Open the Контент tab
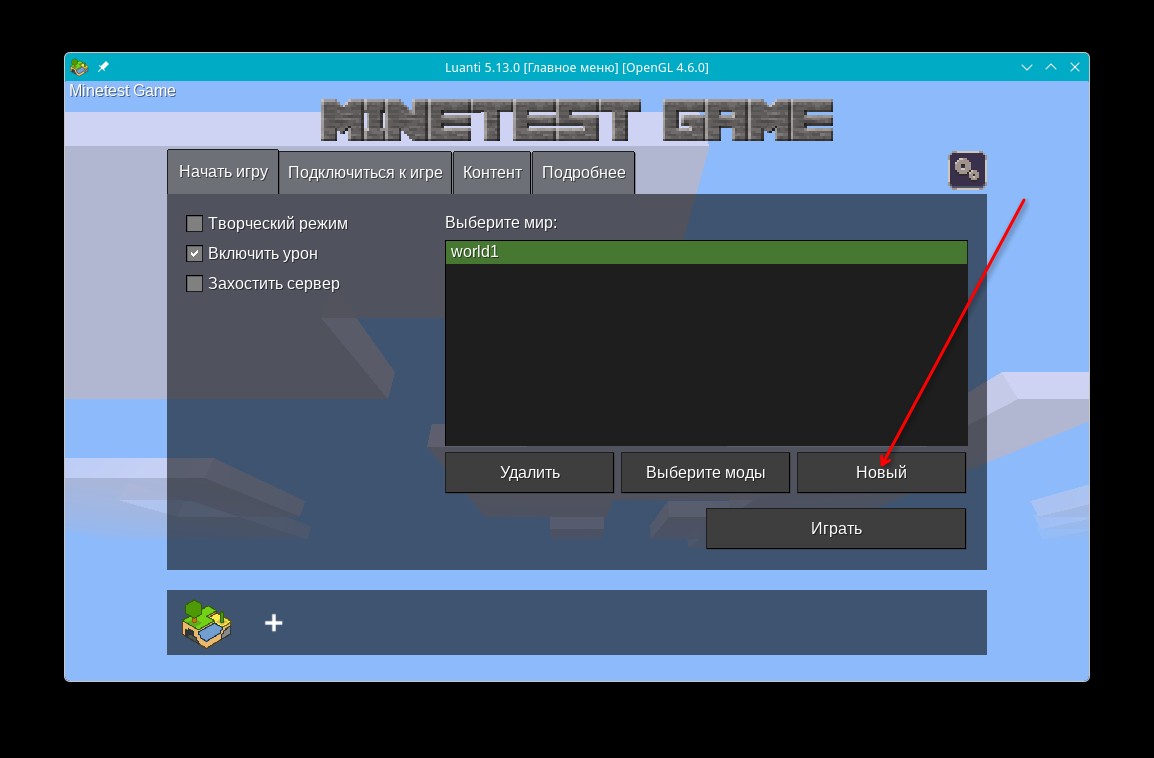 click(x=492, y=173)
